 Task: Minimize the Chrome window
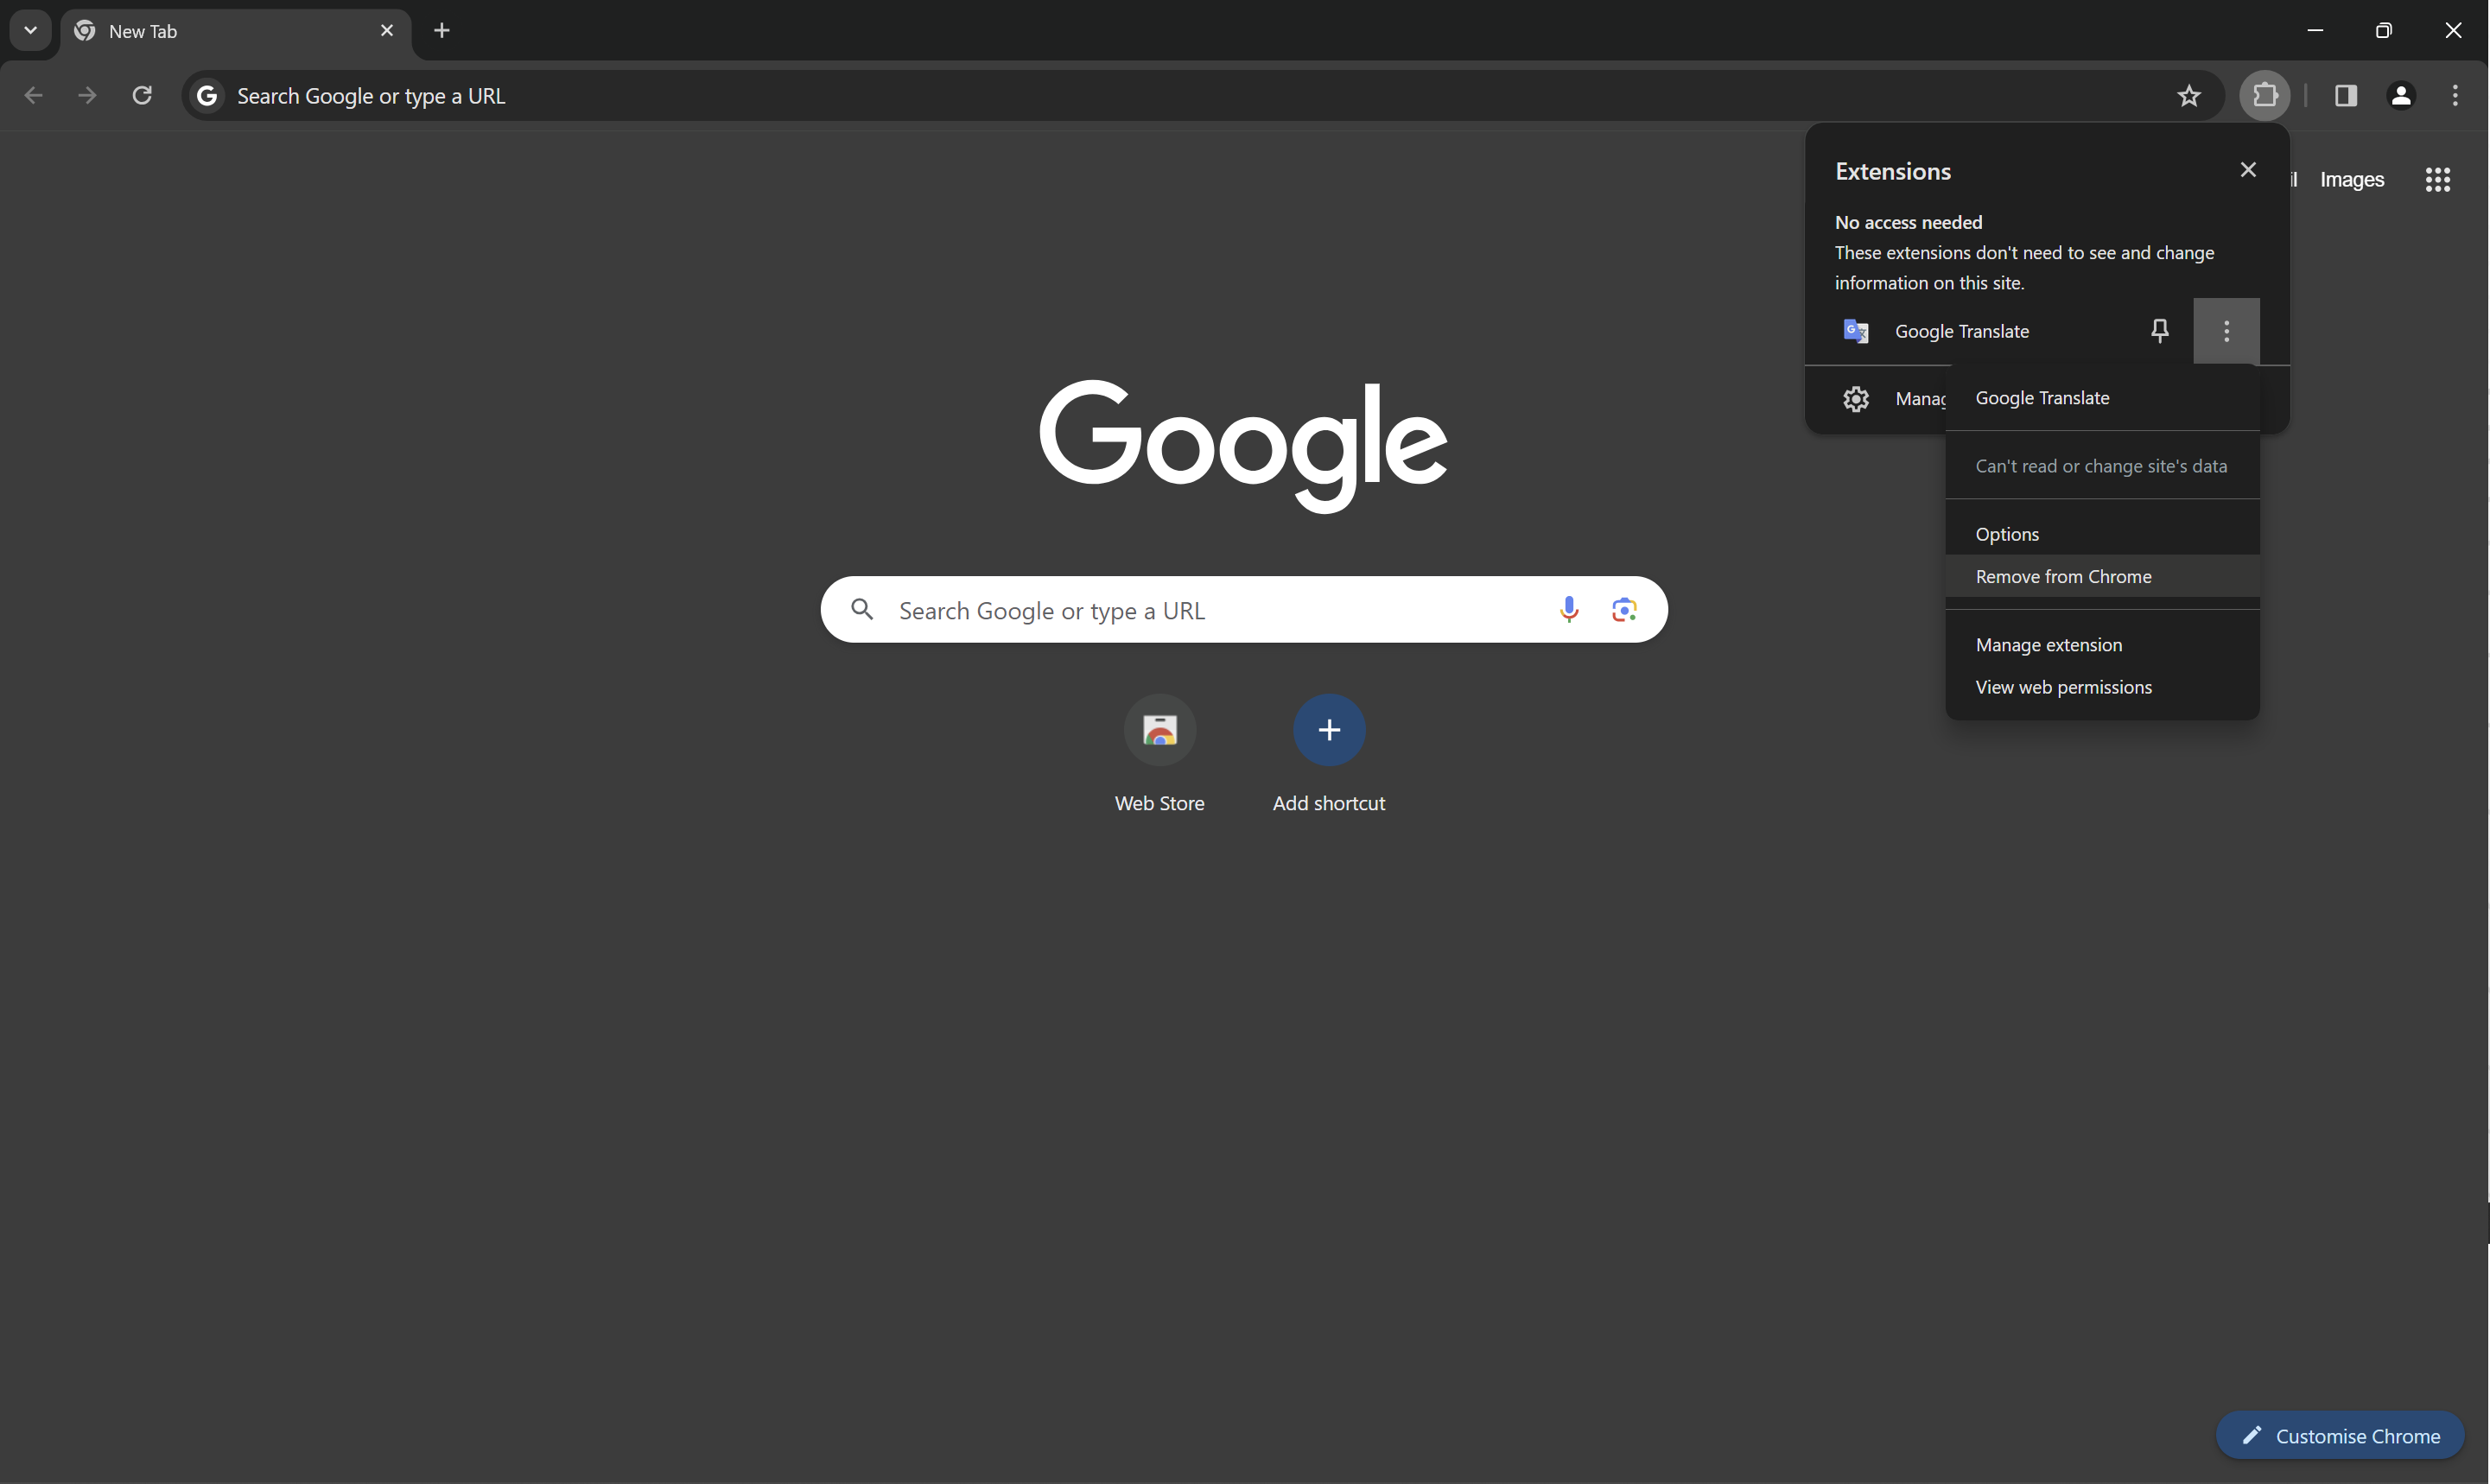[x=2315, y=31]
